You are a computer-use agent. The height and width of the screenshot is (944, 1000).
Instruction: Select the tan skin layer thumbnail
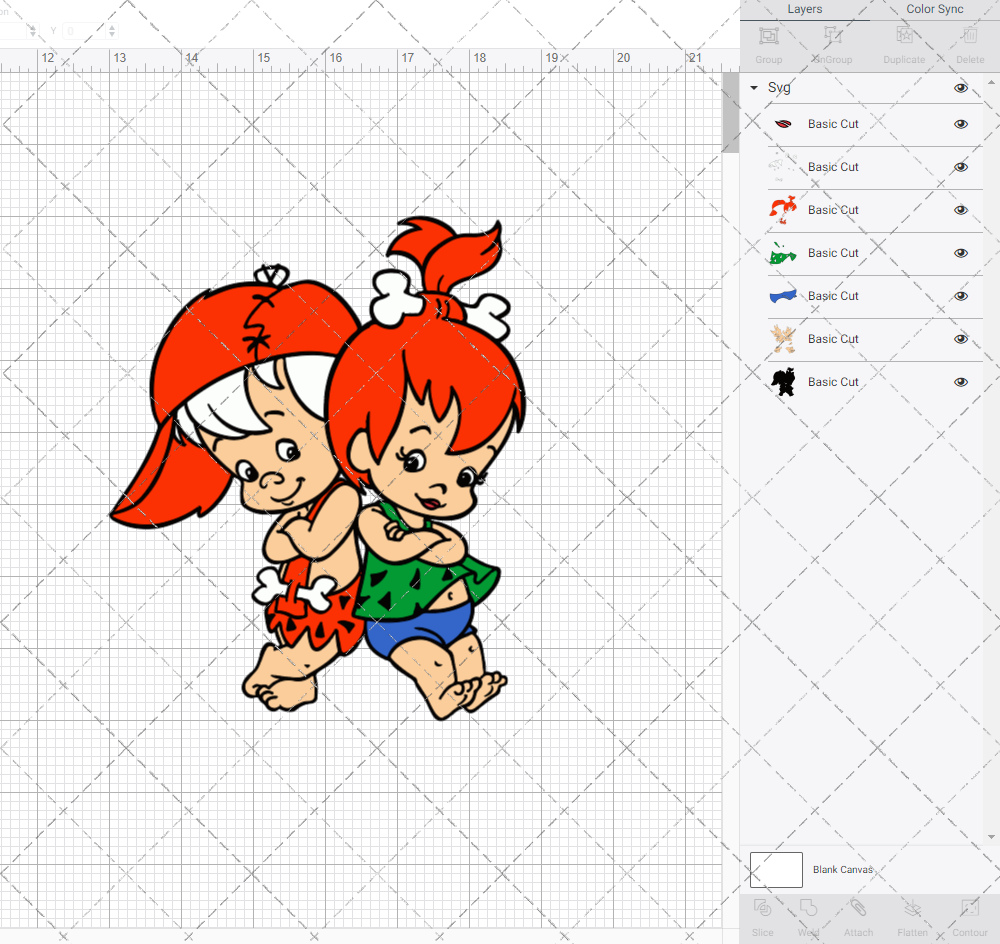(783, 339)
